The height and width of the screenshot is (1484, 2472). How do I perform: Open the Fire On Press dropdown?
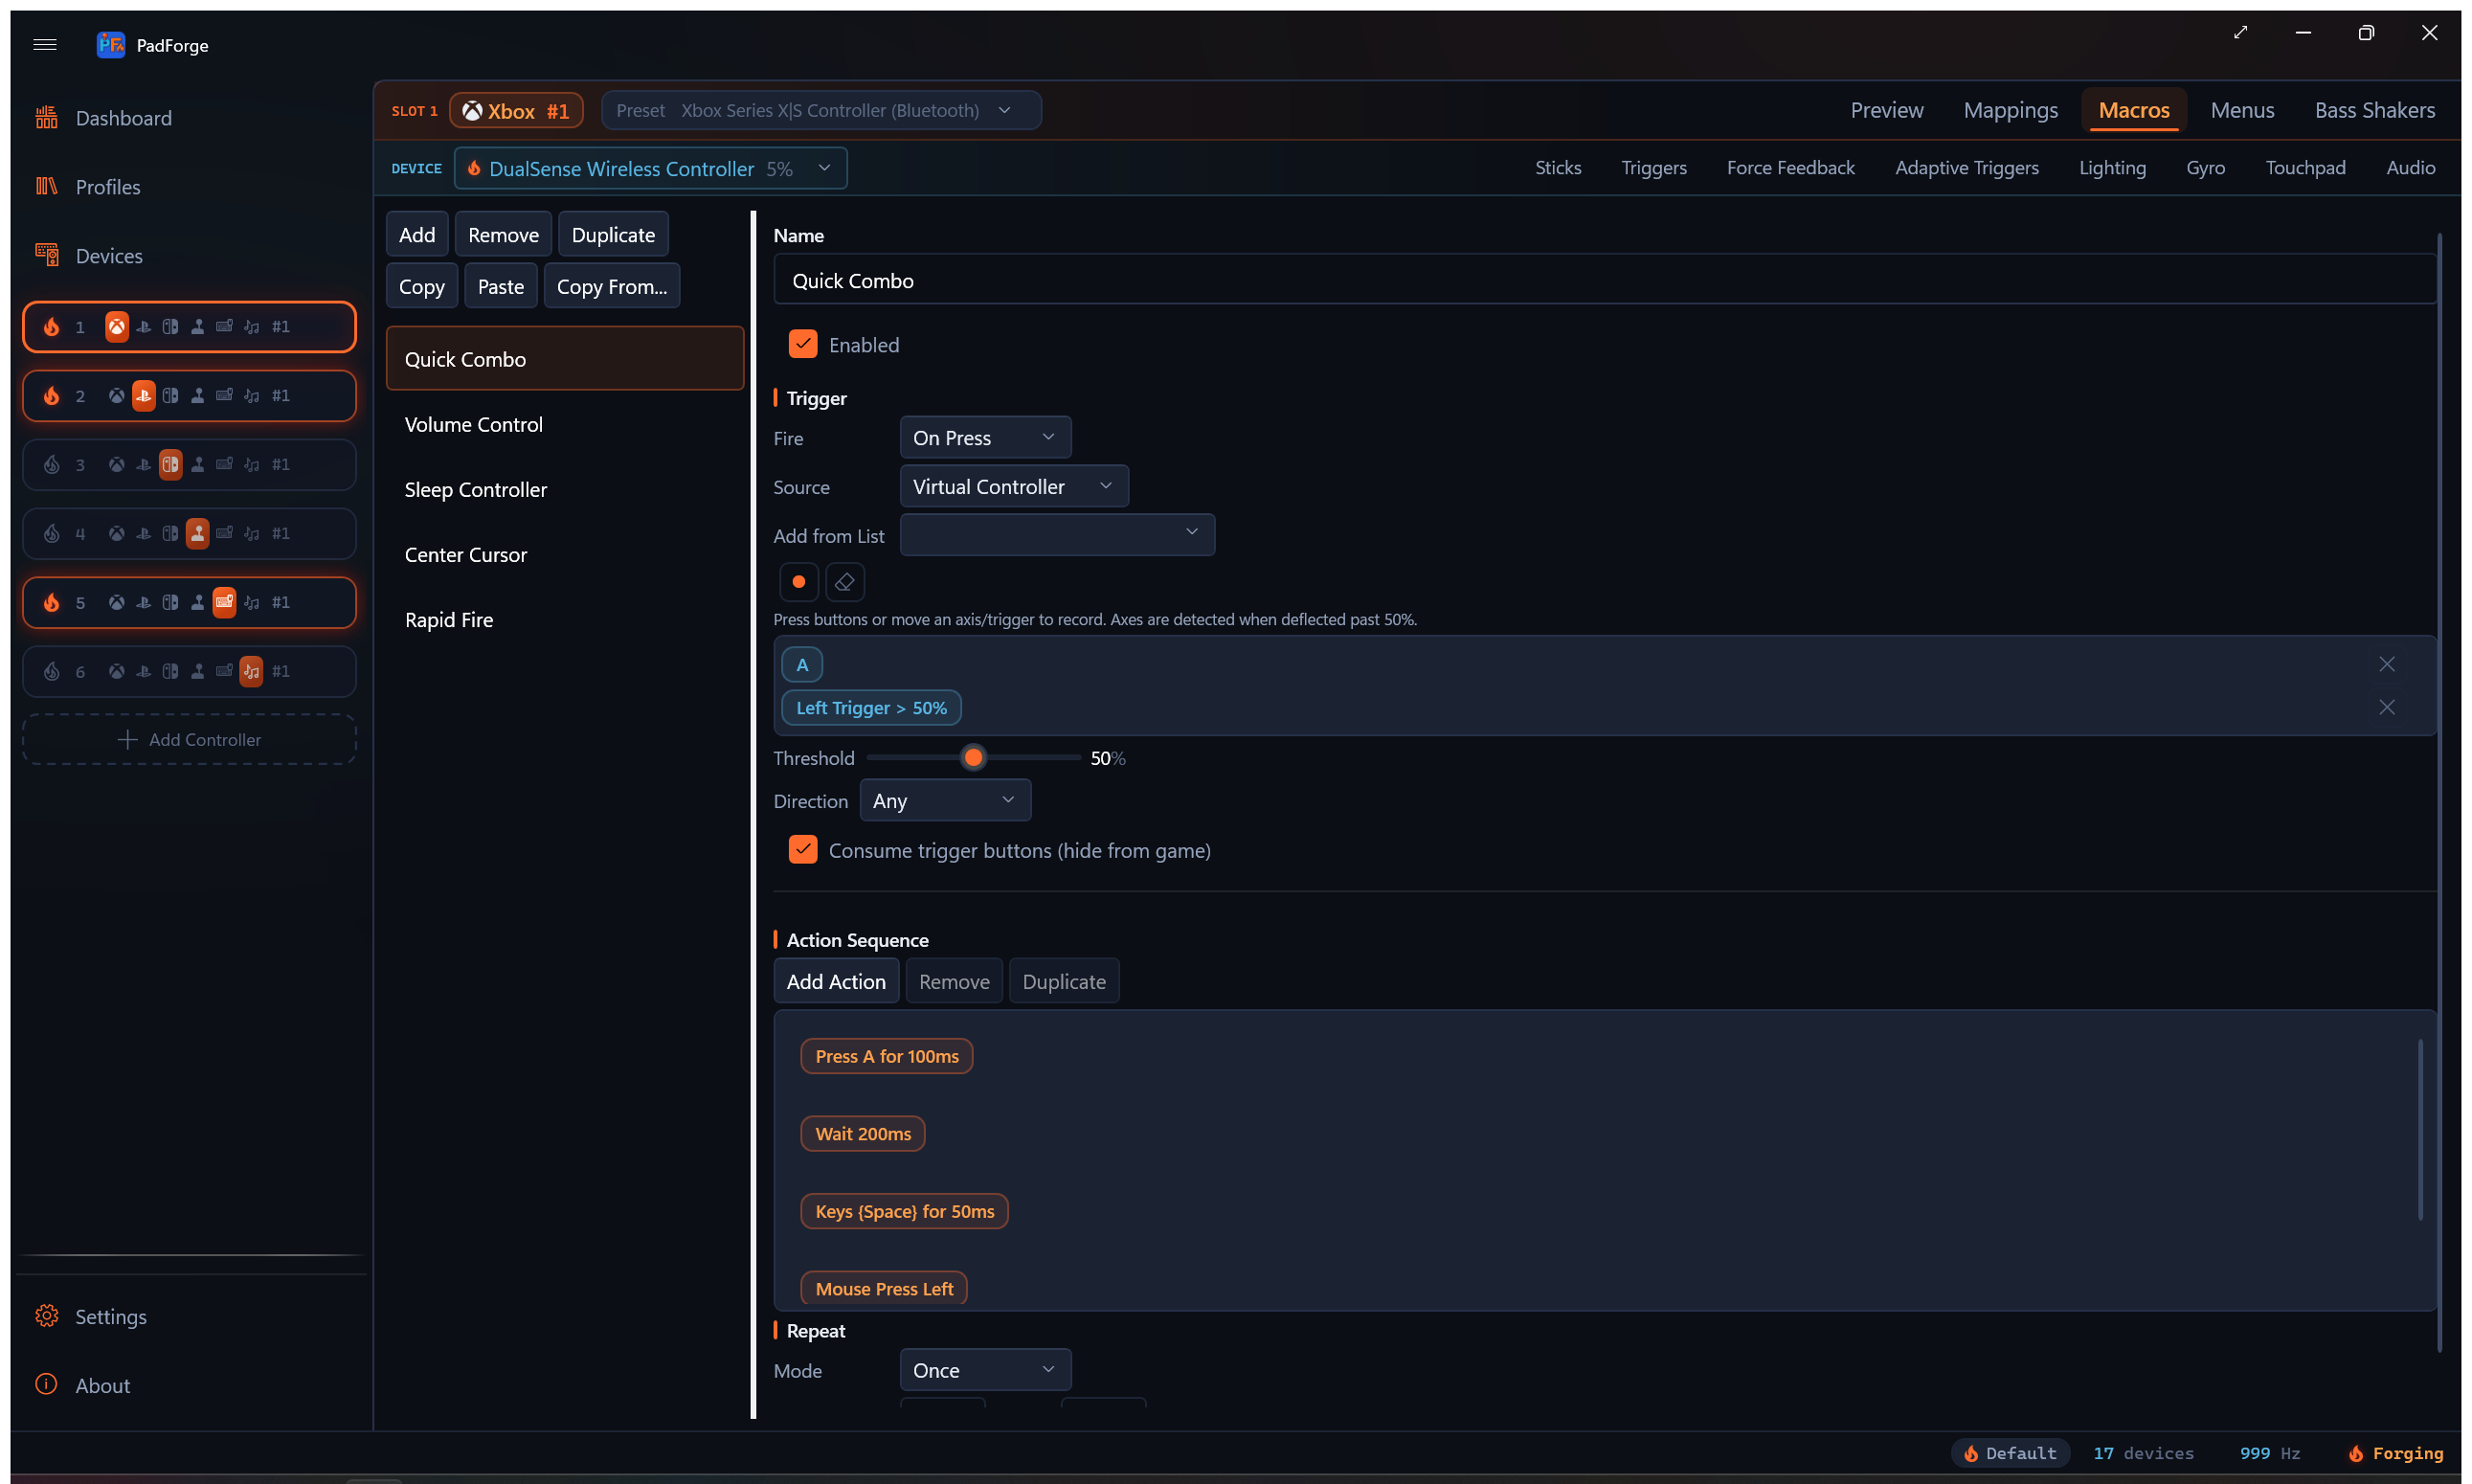(x=985, y=438)
